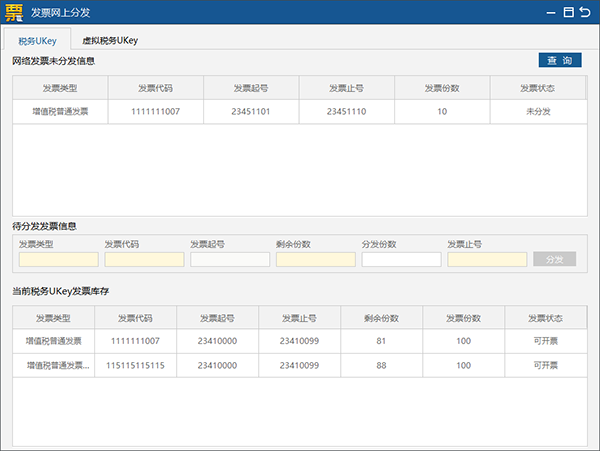
Task: Switch to the 税务UKey tab
Action: (37, 40)
